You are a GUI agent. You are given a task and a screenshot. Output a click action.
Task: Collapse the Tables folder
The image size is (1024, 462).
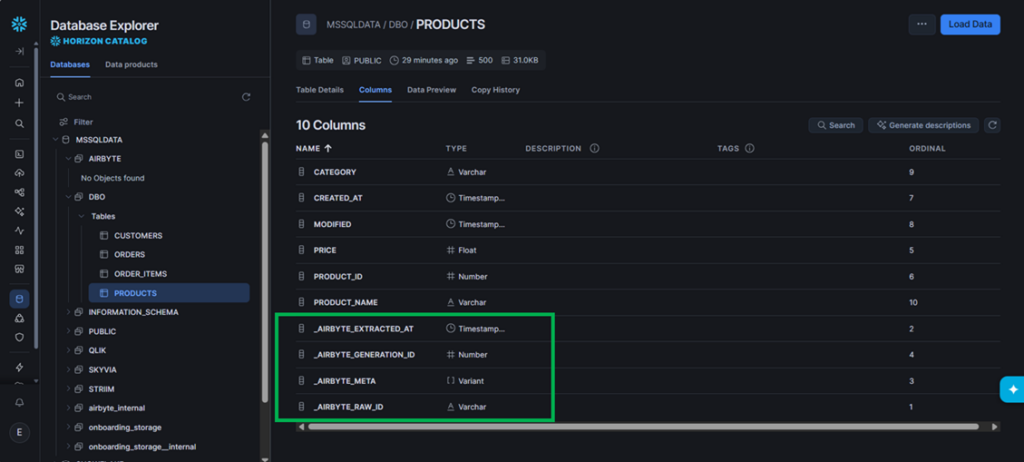click(81, 216)
